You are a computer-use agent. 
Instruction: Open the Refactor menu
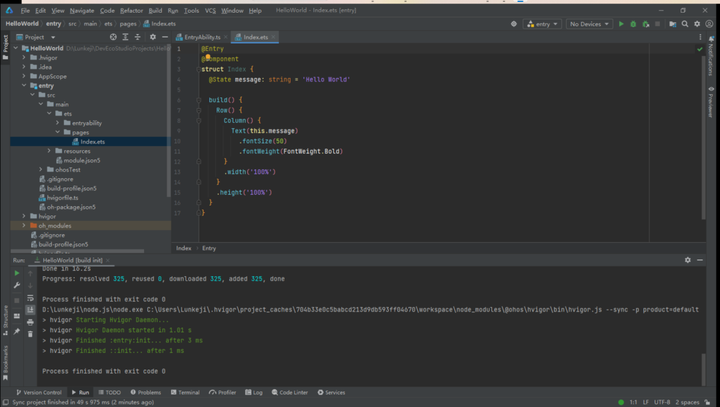point(131,11)
